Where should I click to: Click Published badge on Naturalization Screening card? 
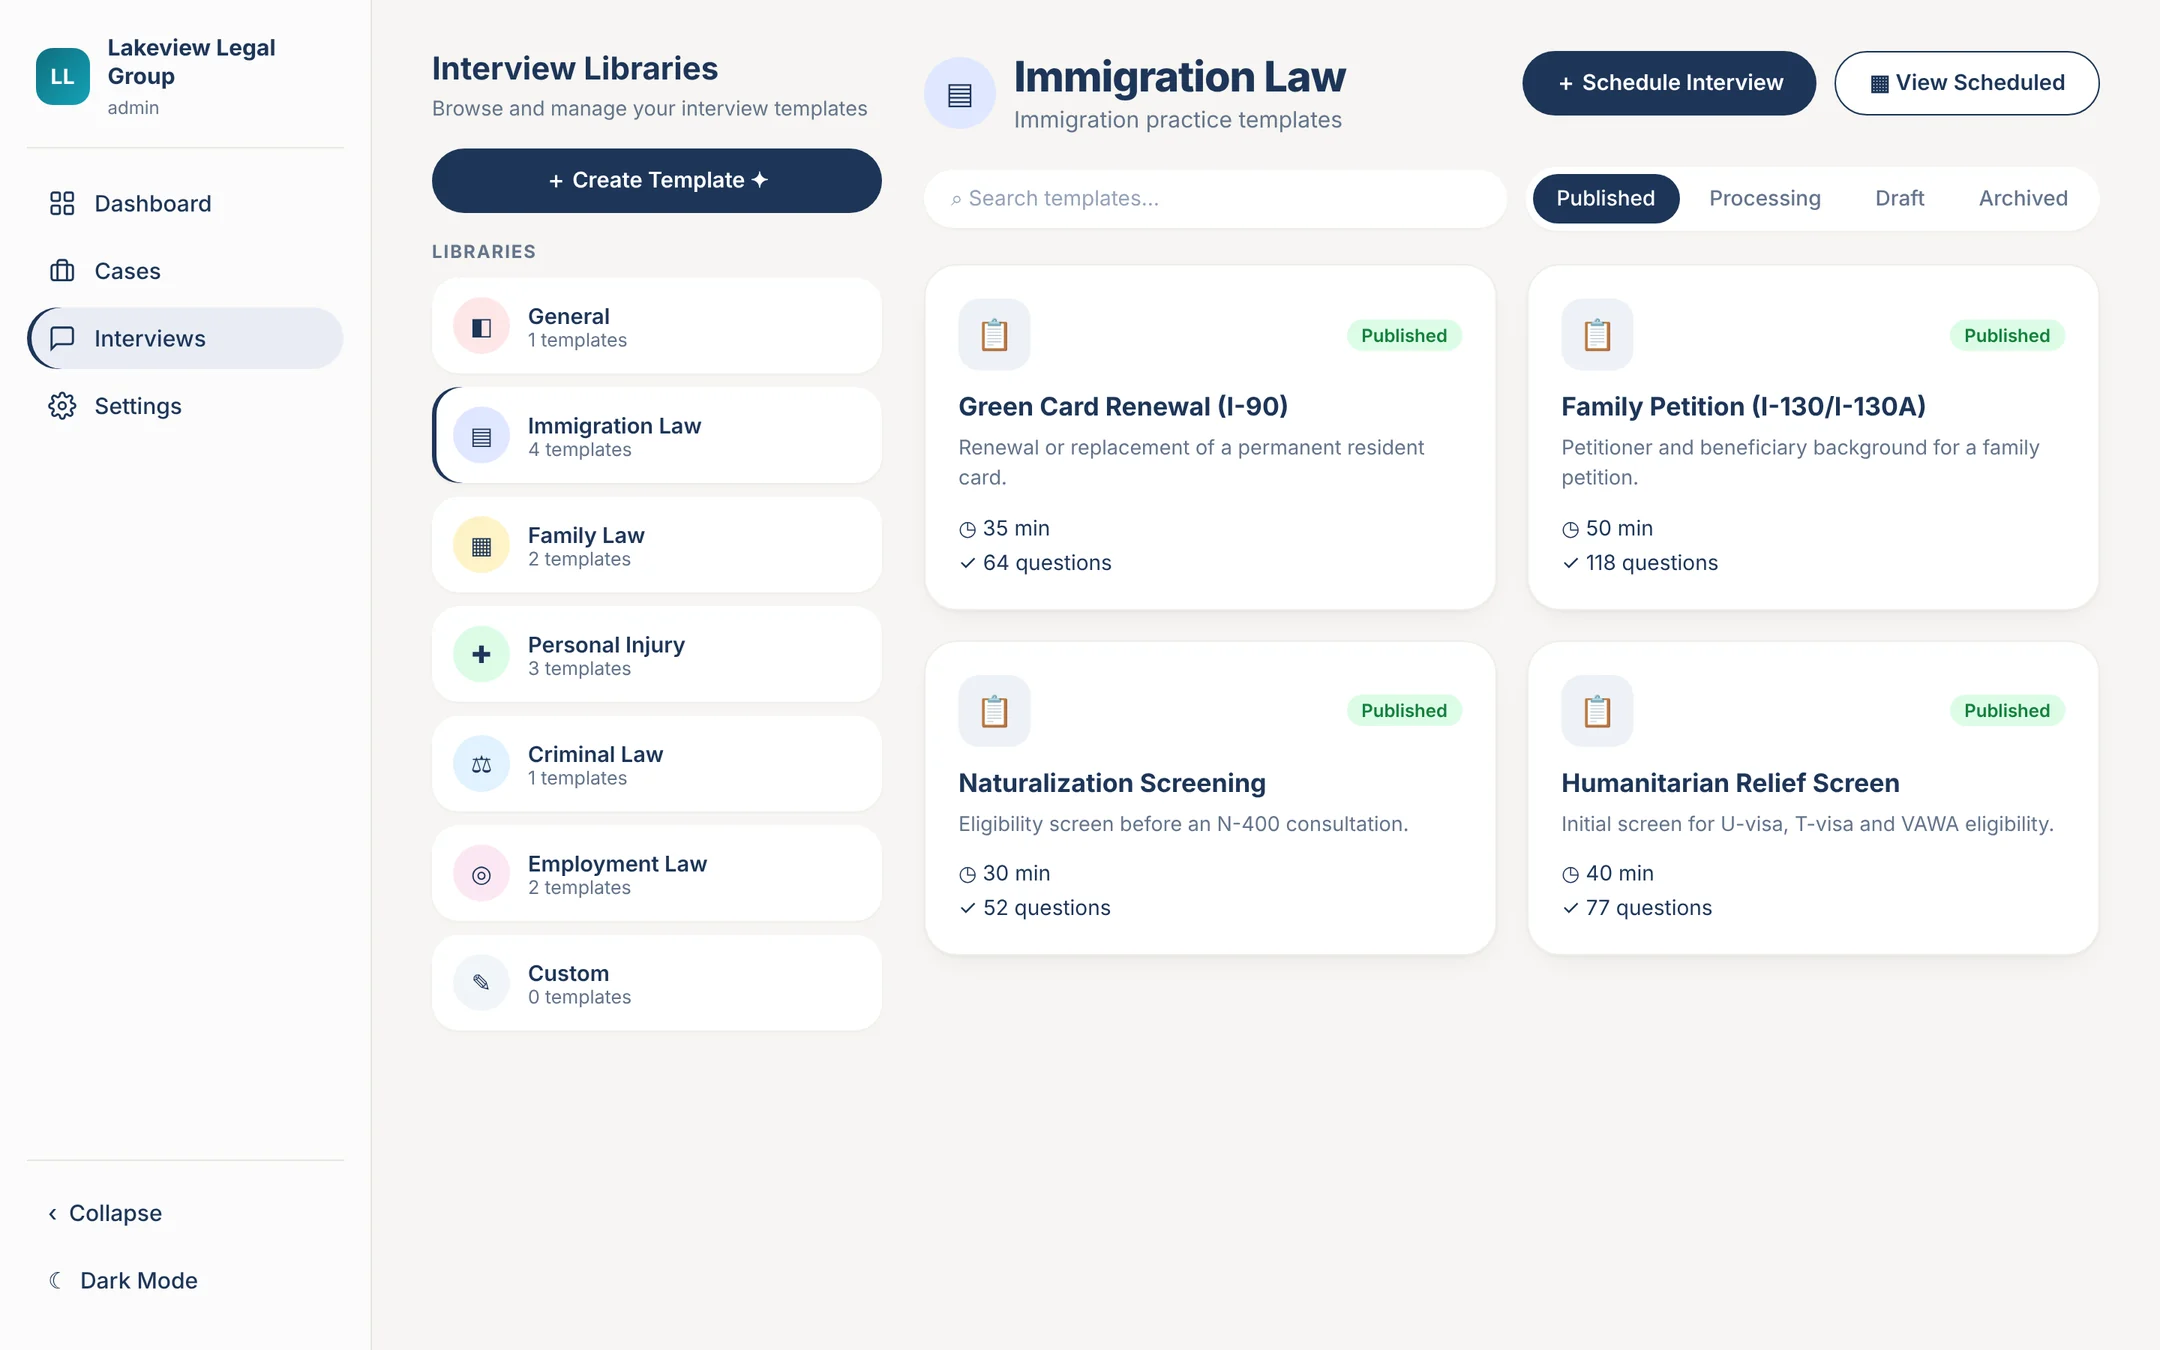1404,710
